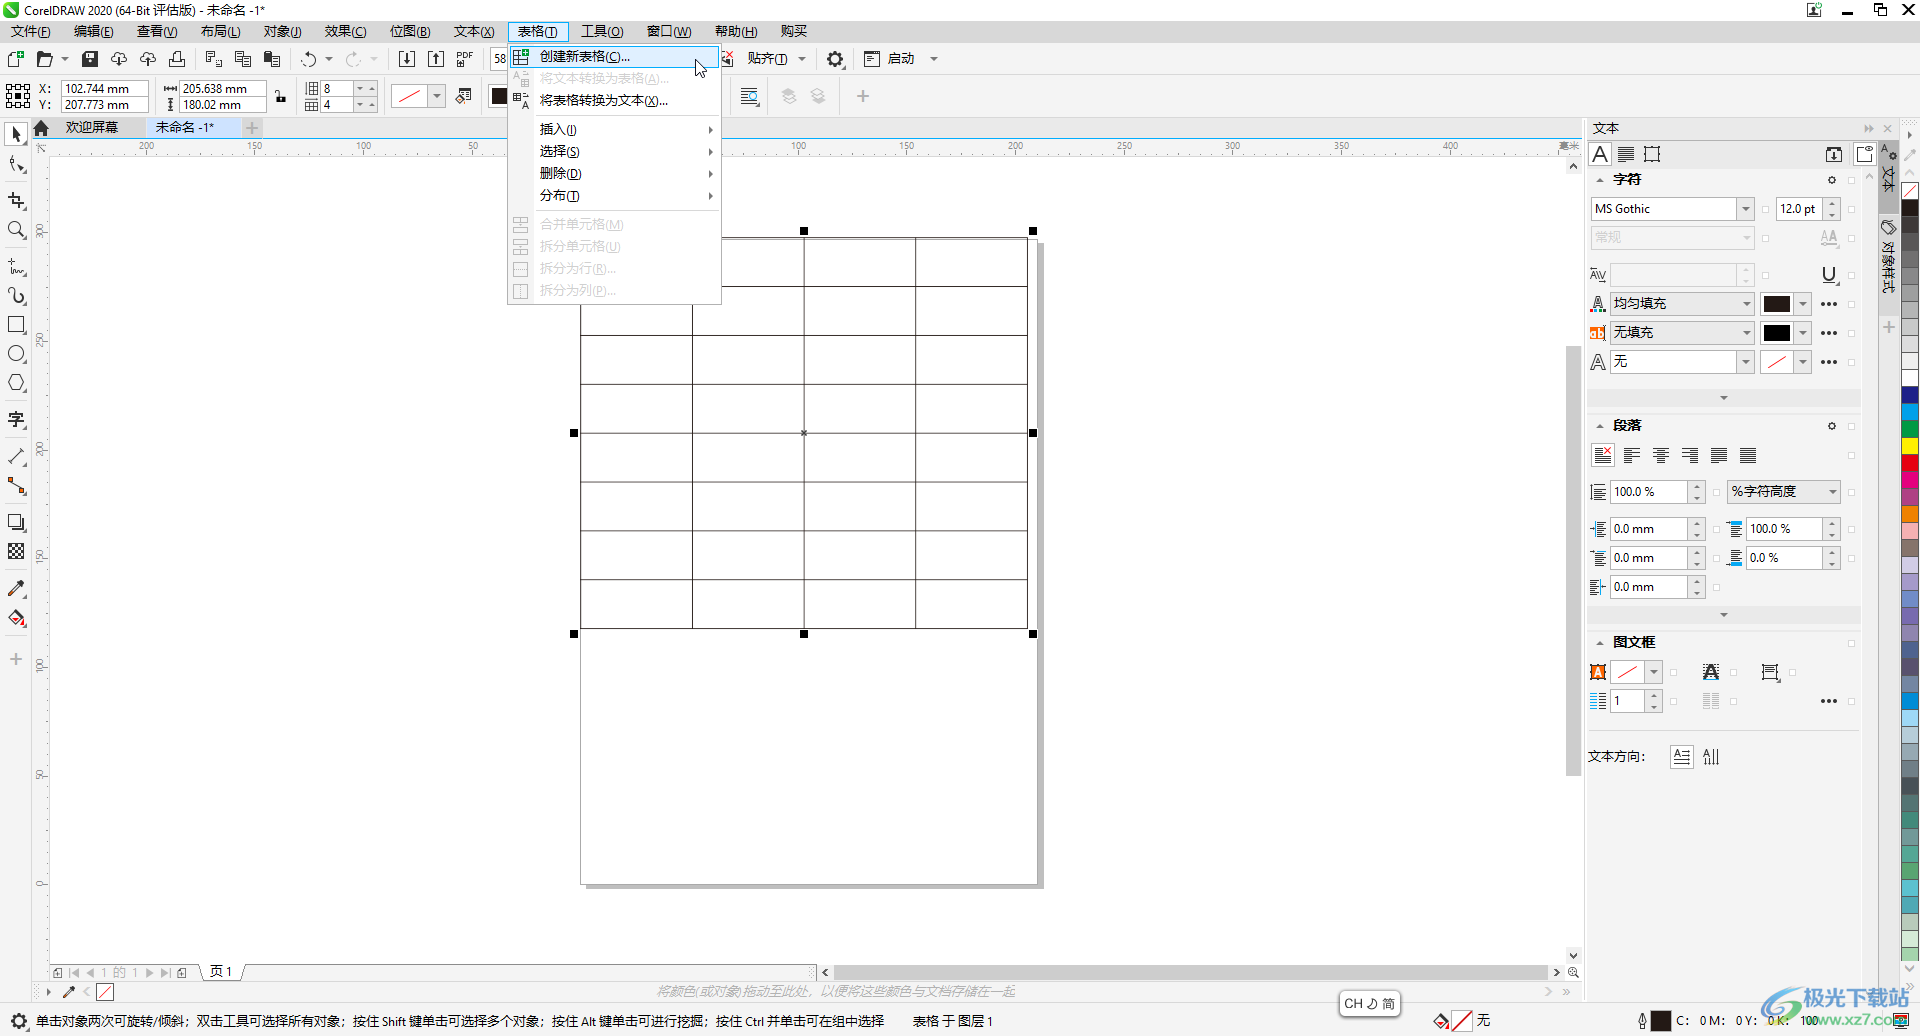Select center paragraph alignment
1920x1036 pixels.
click(1661, 456)
